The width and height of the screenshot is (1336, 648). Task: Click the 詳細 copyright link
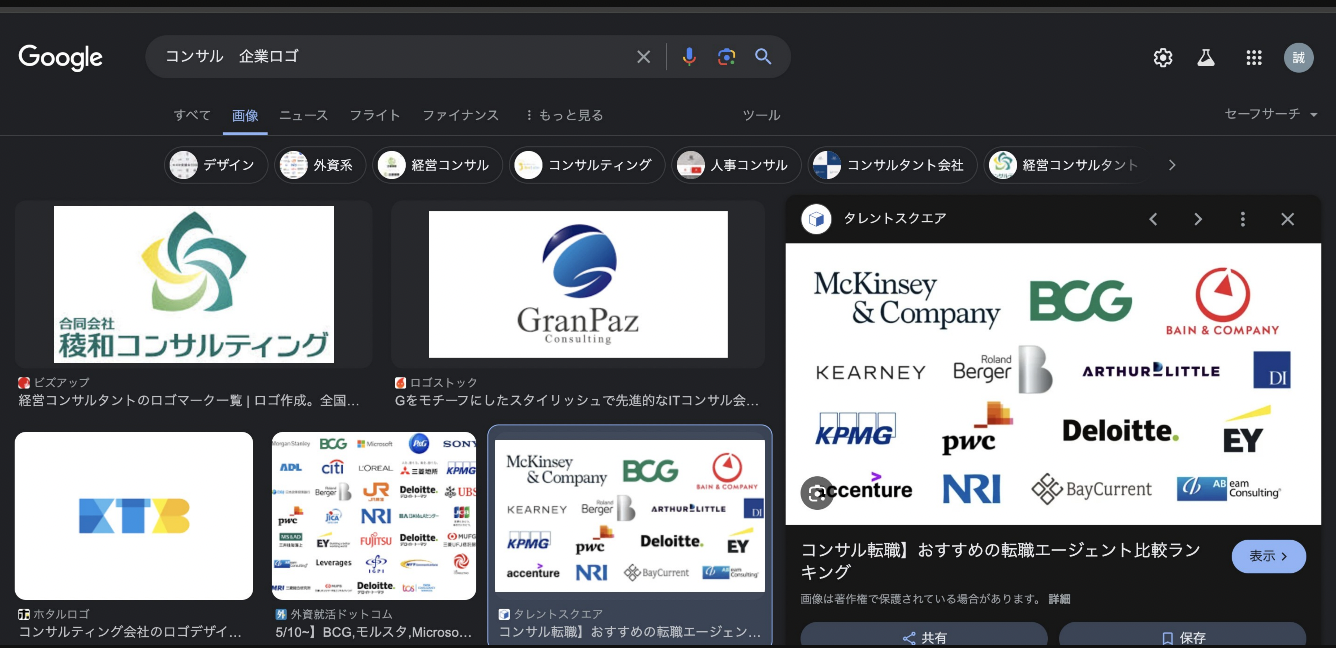pyautogui.click(x=1059, y=599)
